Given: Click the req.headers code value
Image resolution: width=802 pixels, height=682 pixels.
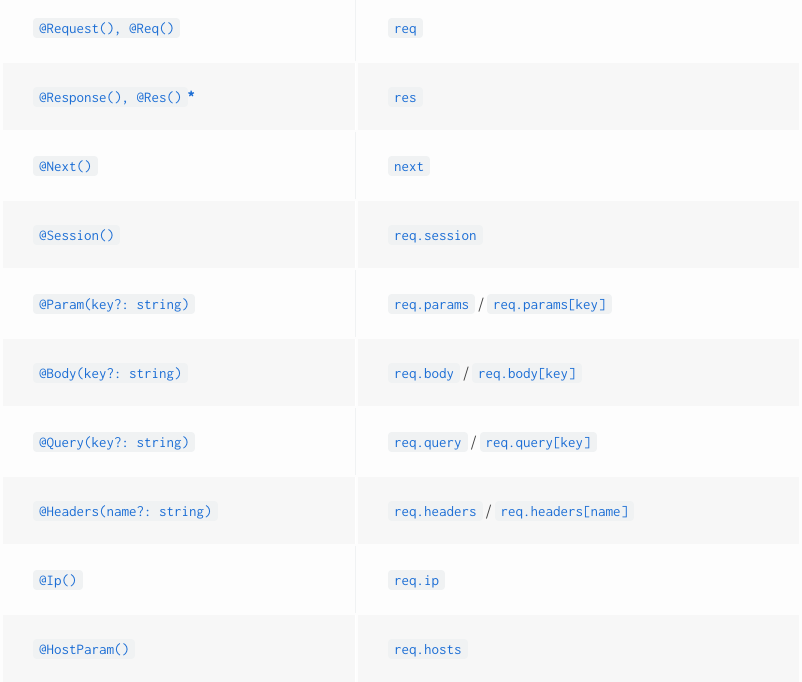Looking at the screenshot, I should [x=435, y=511].
